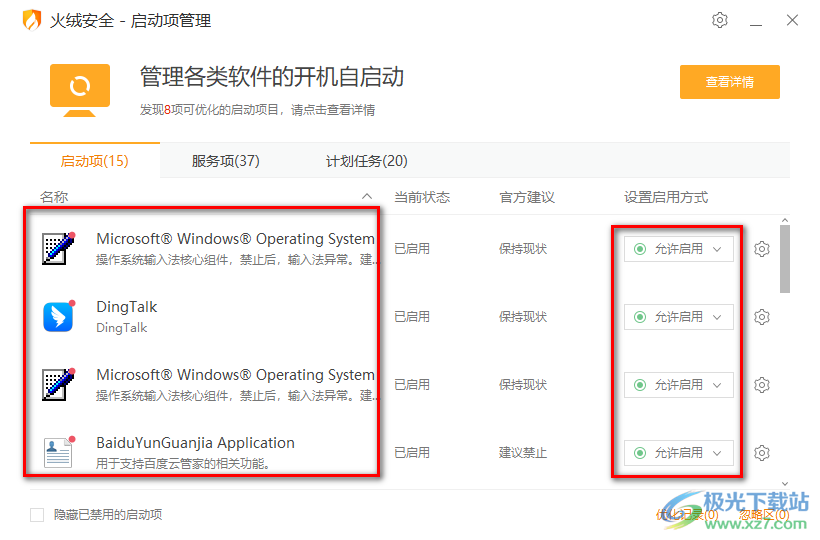Open gear settings for BaiduYunGuanjia row

(x=761, y=453)
